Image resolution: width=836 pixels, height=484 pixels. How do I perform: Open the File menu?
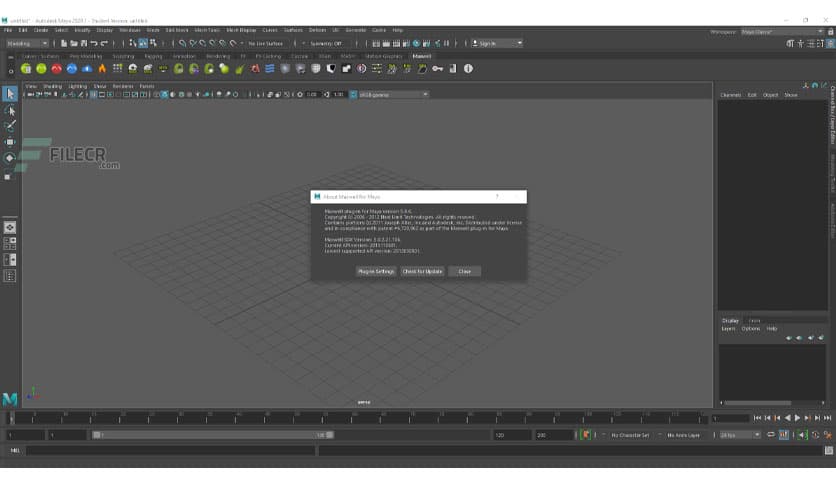(x=8, y=30)
